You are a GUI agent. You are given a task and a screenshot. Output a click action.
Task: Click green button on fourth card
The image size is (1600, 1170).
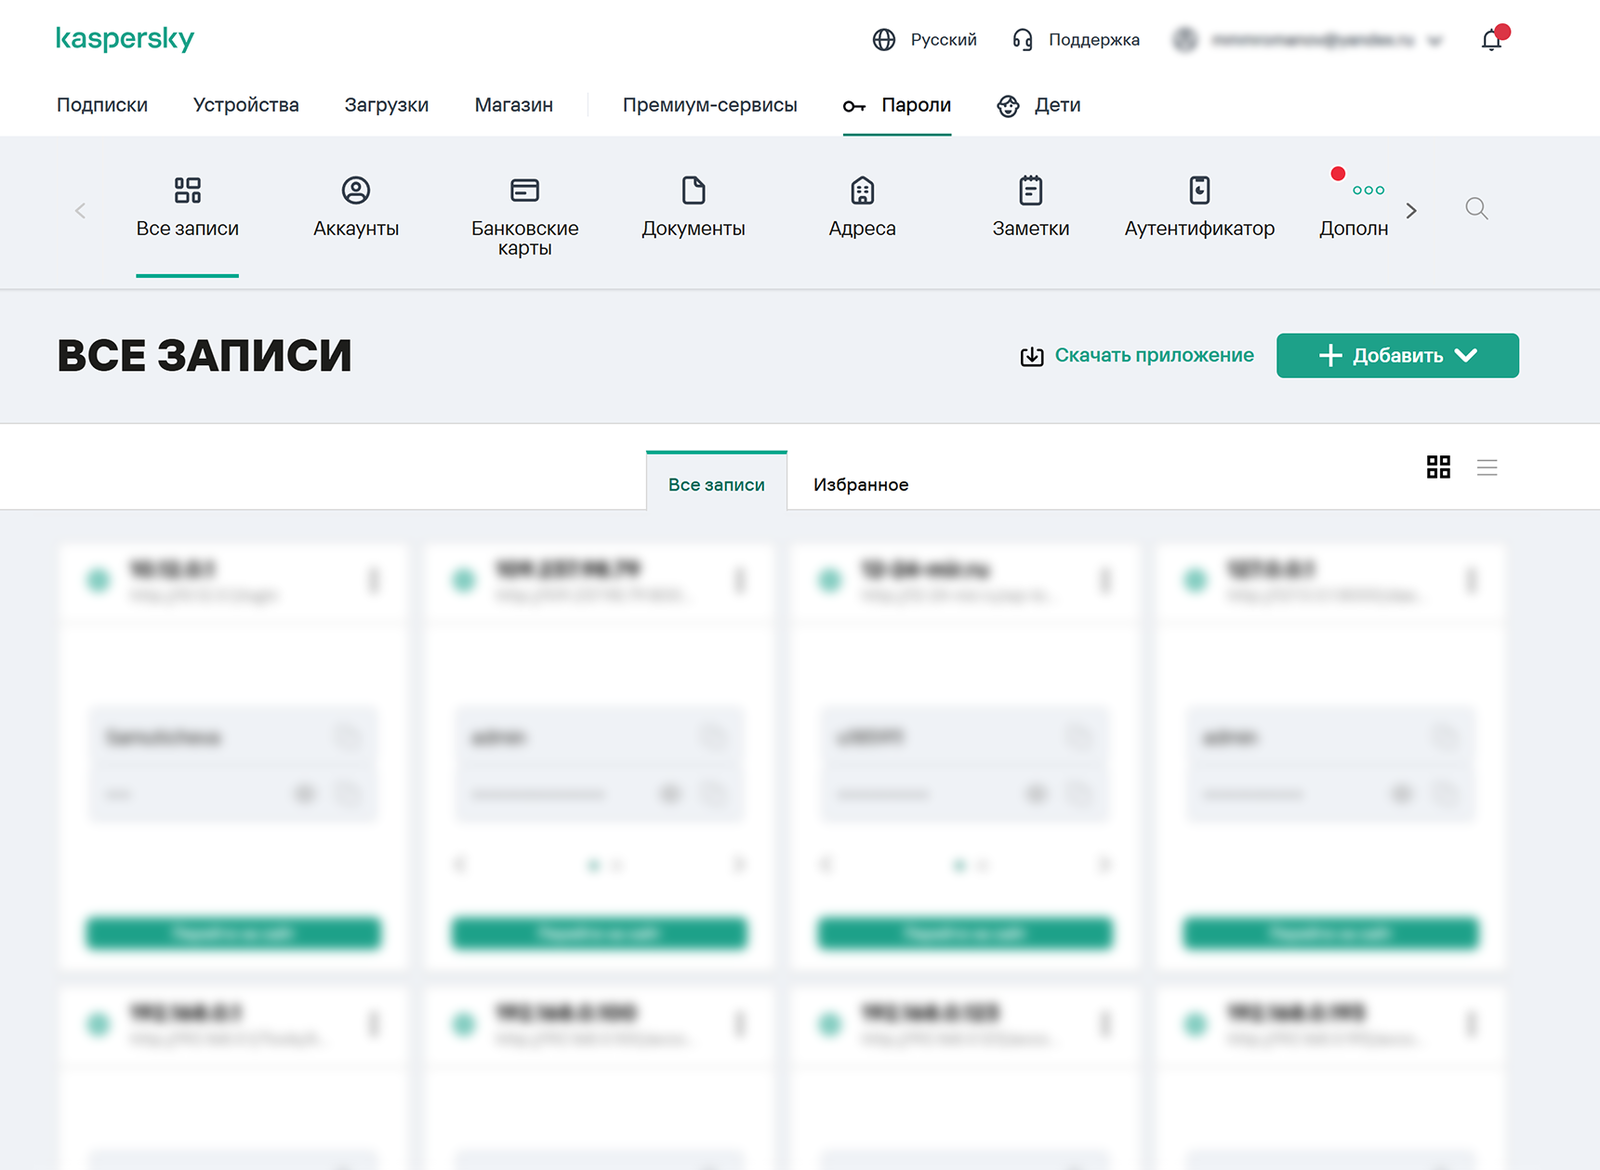click(x=1330, y=934)
